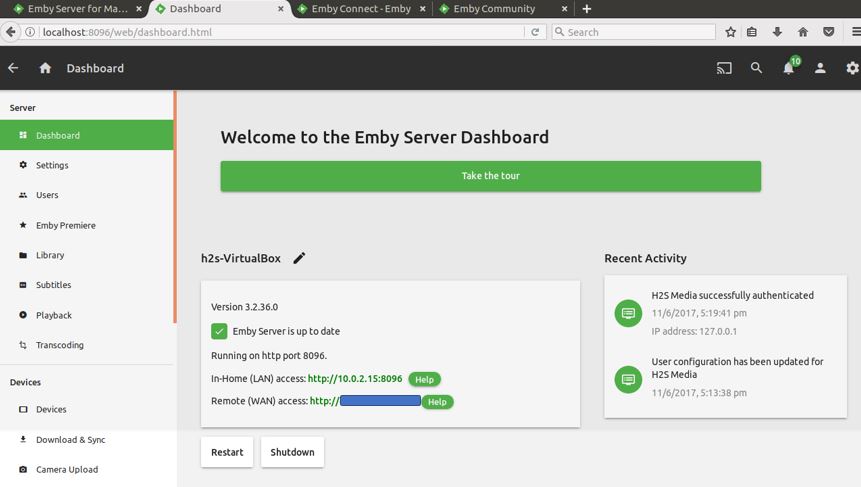Click activity icon for H2S Media authenticated

point(628,313)
